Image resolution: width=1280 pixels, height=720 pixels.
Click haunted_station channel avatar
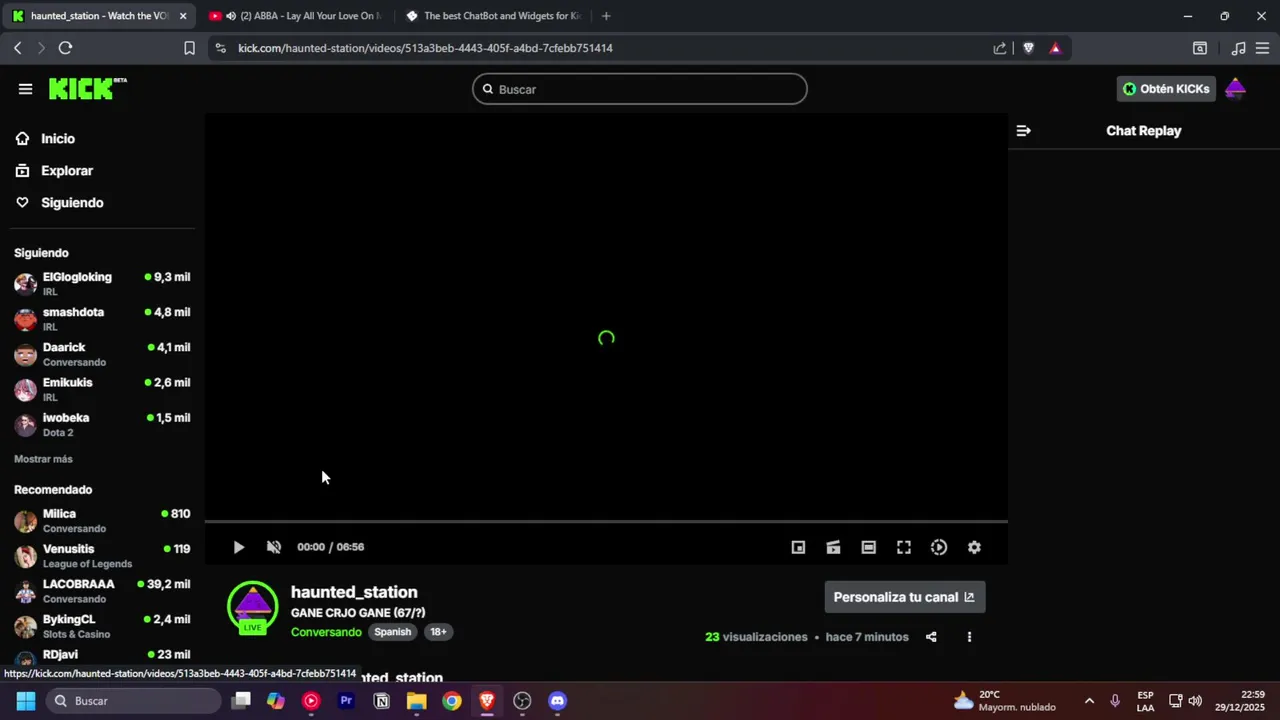click(252, 606)
